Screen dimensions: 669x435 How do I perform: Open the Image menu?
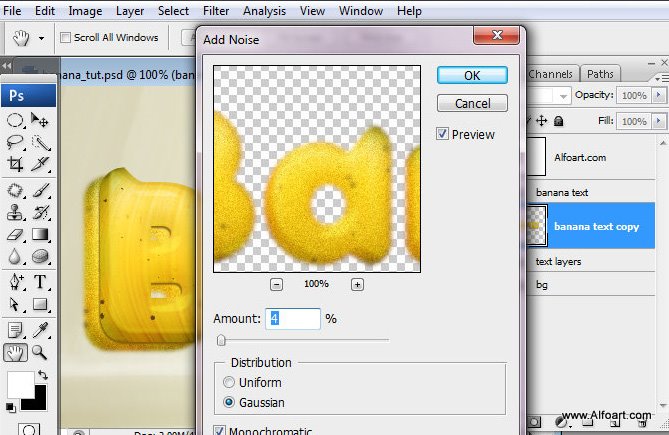pos(85,11)
